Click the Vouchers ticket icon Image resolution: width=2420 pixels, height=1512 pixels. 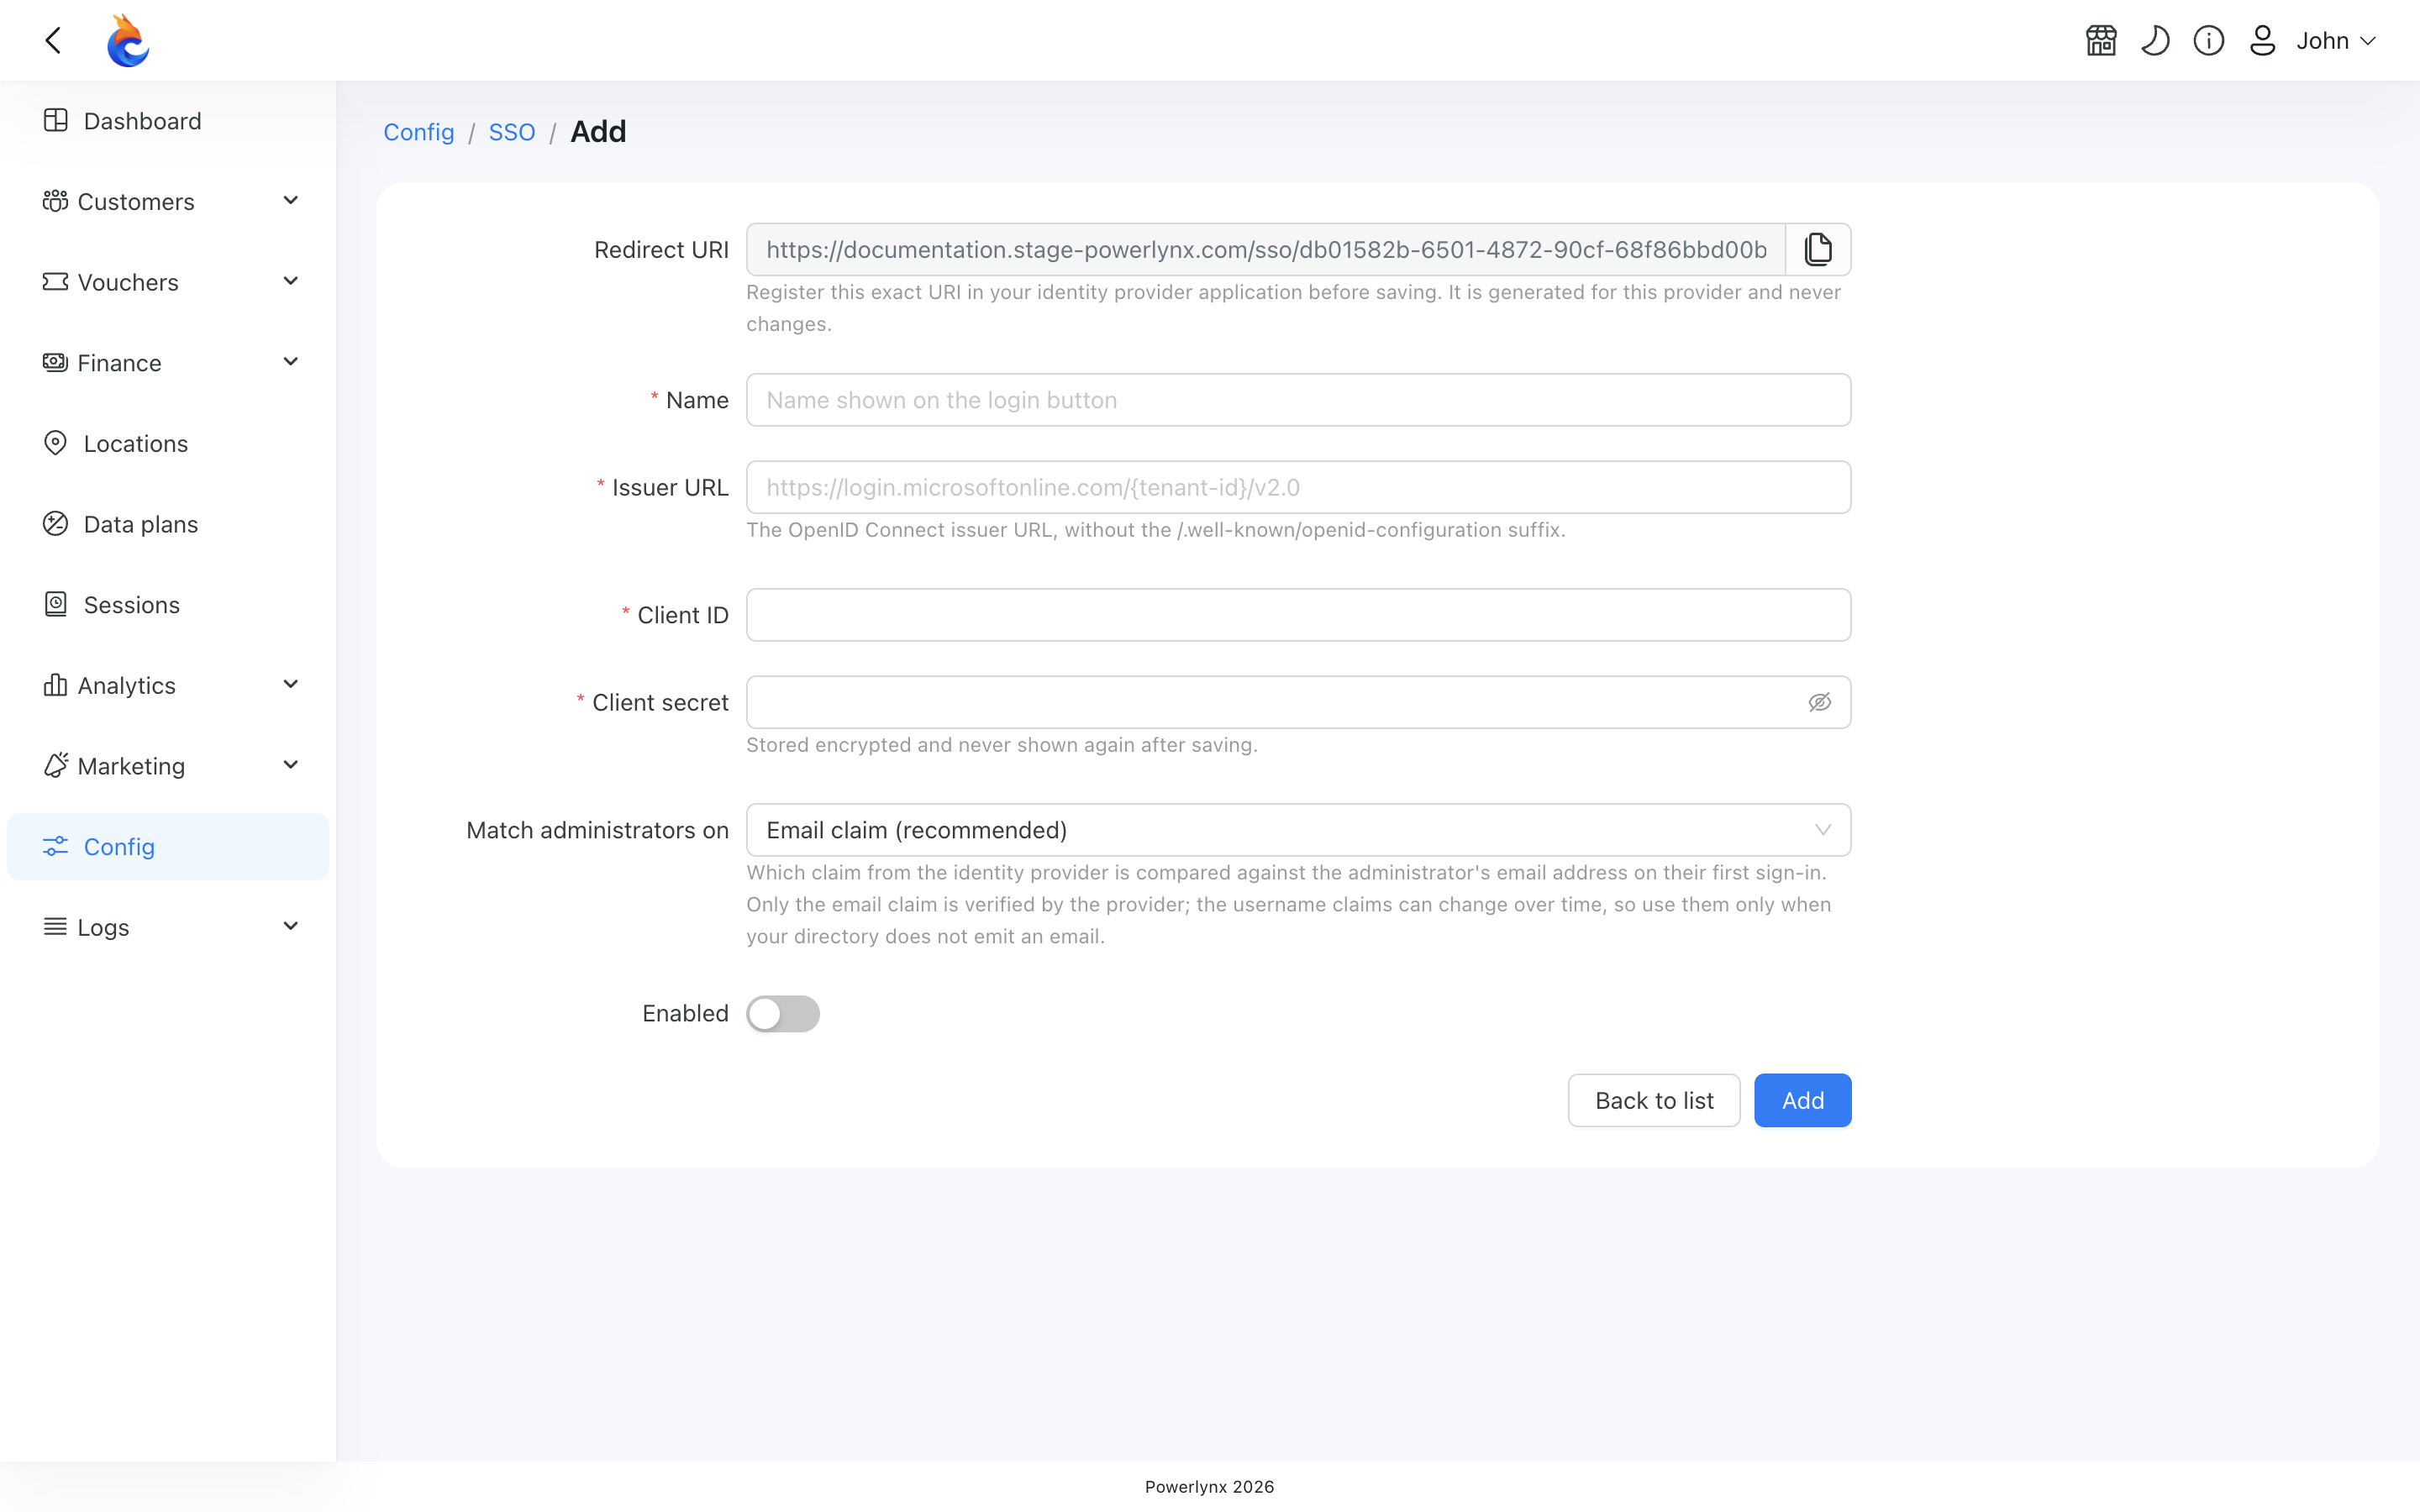click(56, 282)
